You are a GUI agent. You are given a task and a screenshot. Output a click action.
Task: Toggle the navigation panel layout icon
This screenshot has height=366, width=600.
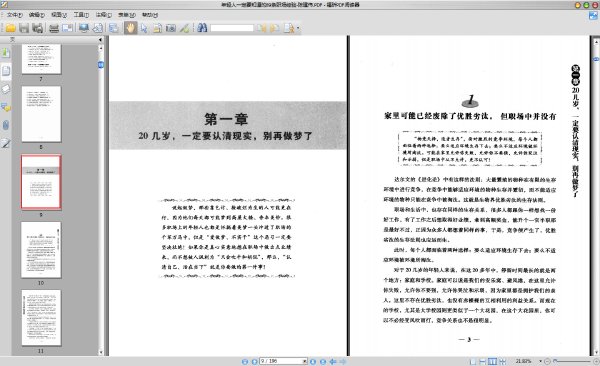tap(114, 28)
